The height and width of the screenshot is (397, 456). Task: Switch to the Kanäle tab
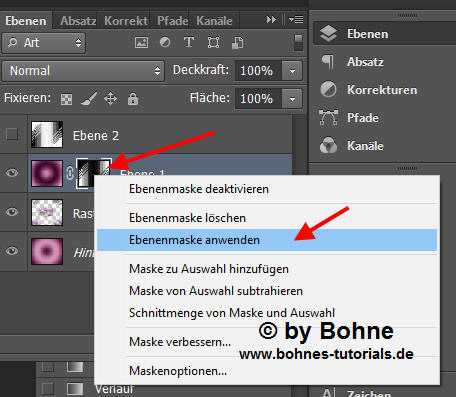214,21
